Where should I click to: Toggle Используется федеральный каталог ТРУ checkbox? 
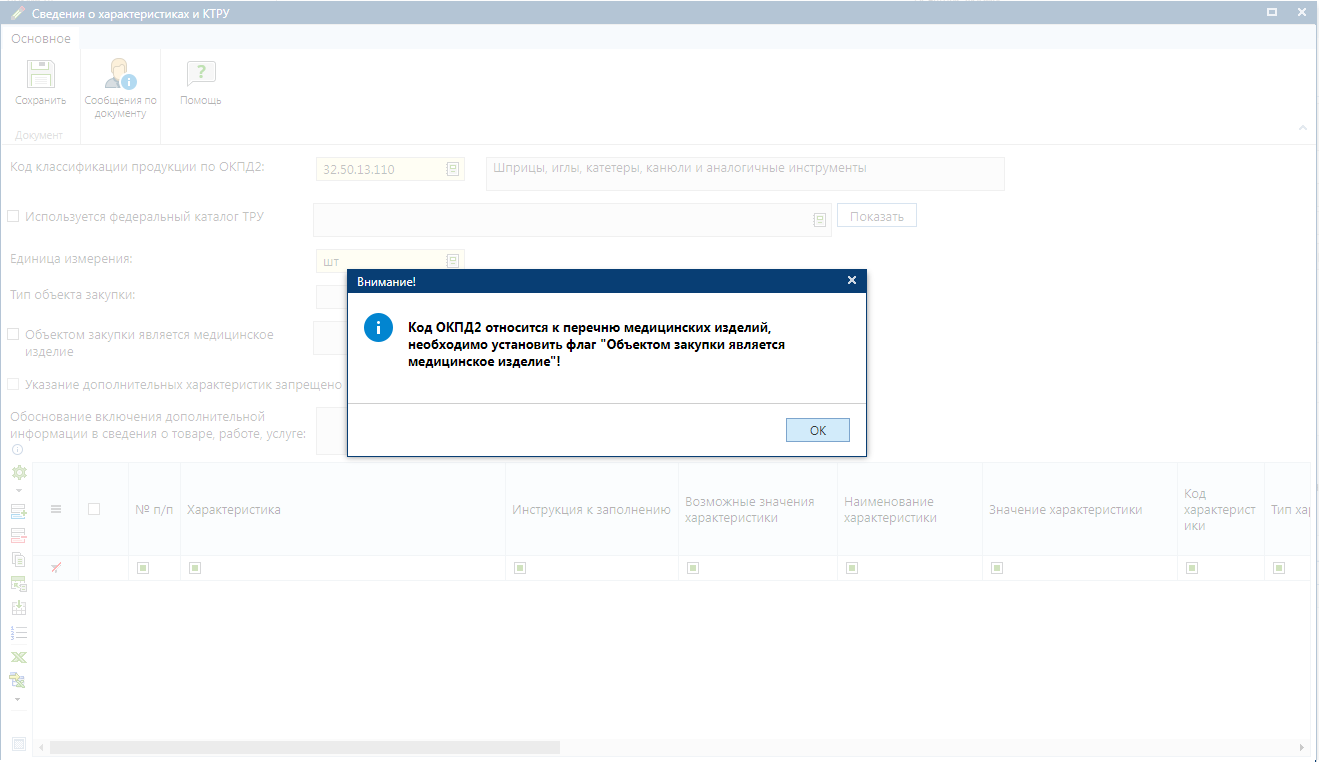[x=13, y=216]
